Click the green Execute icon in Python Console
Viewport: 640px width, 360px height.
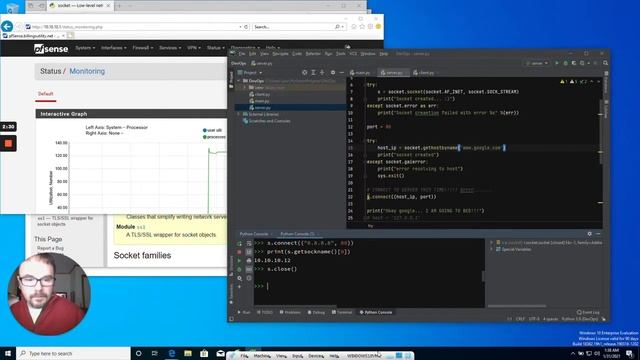(240, 260)
